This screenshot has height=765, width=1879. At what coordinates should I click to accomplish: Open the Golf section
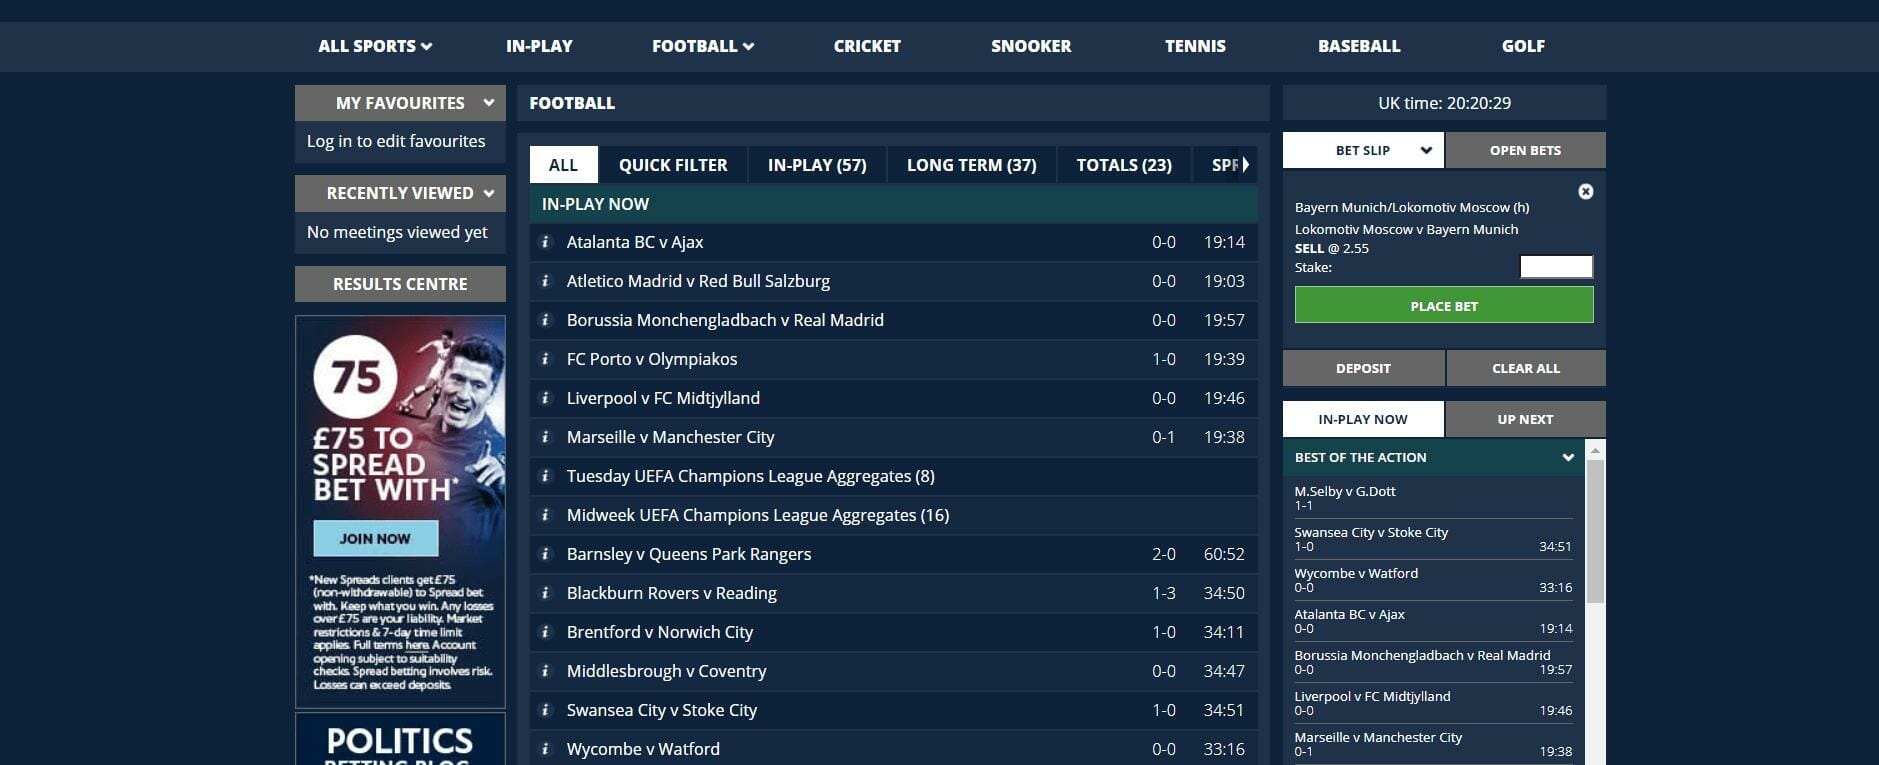pyautogui.click(x=1523, y=46)
